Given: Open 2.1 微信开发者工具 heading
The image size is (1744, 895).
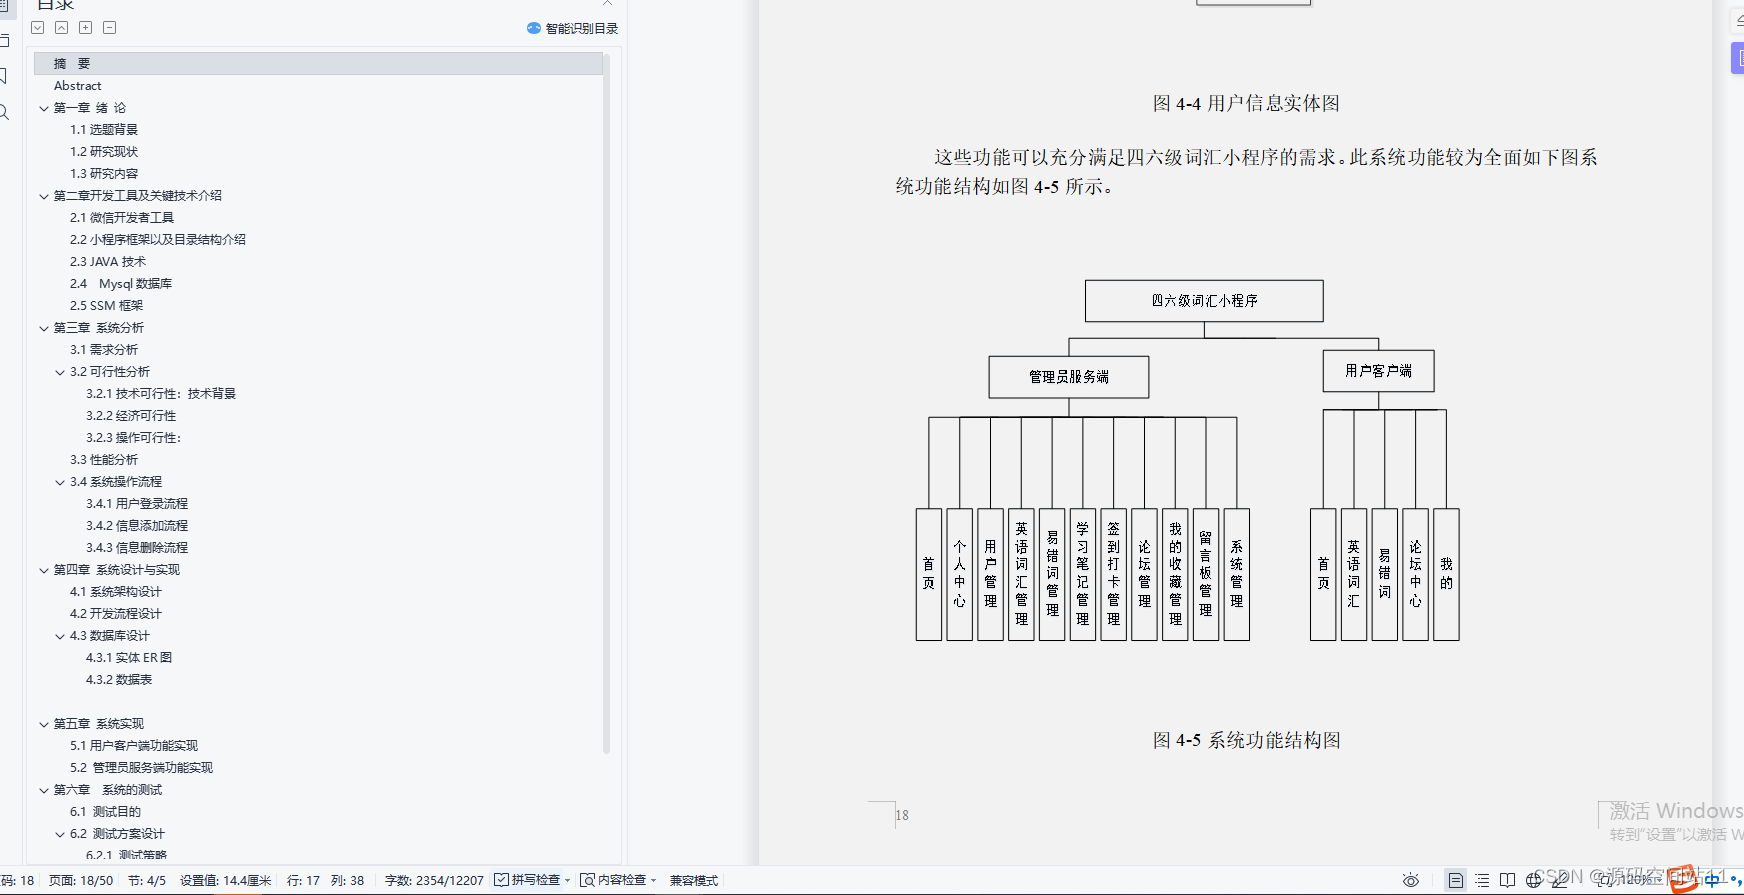Looking at the screenshot, I should (x=122, y=218).
